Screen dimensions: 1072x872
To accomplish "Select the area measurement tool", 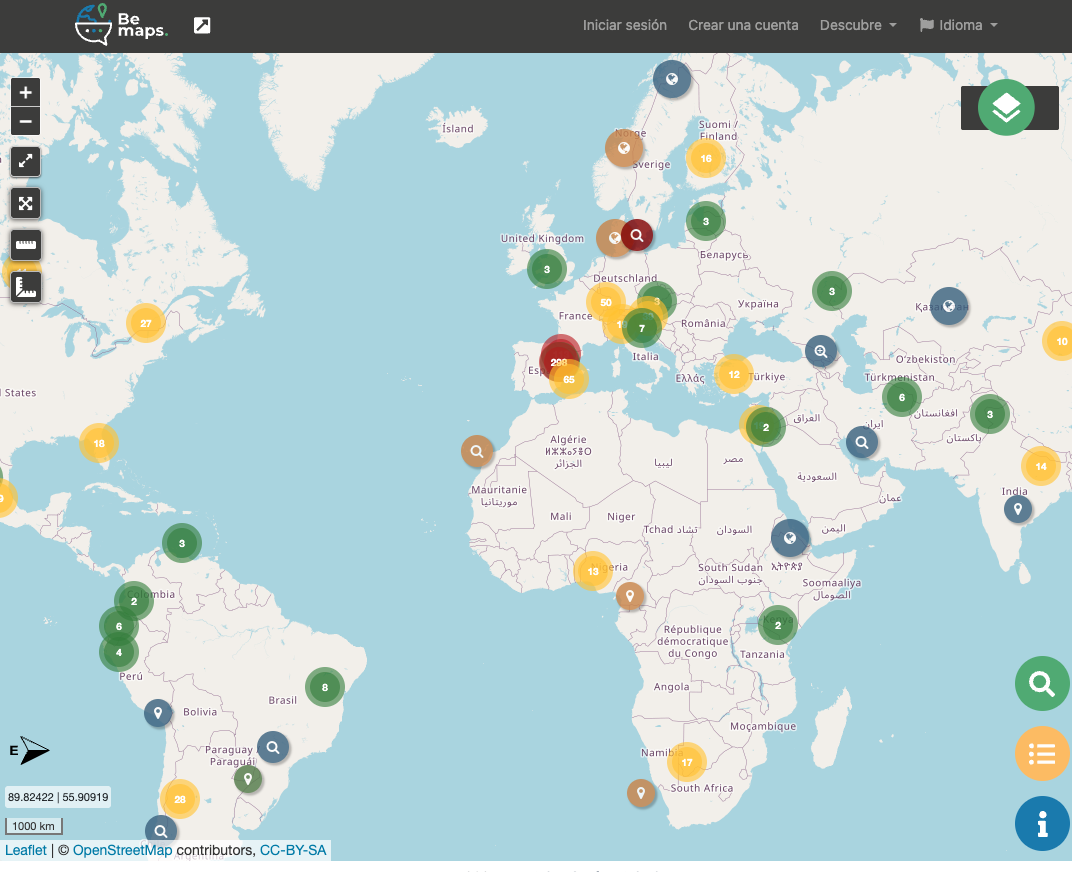I will click(26, 288).
